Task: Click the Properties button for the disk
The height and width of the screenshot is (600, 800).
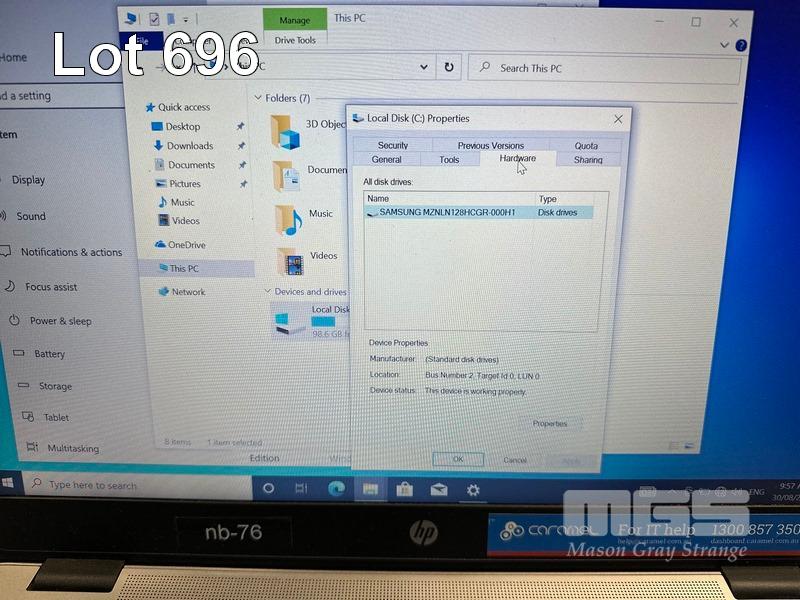Action: pos(549,424)
